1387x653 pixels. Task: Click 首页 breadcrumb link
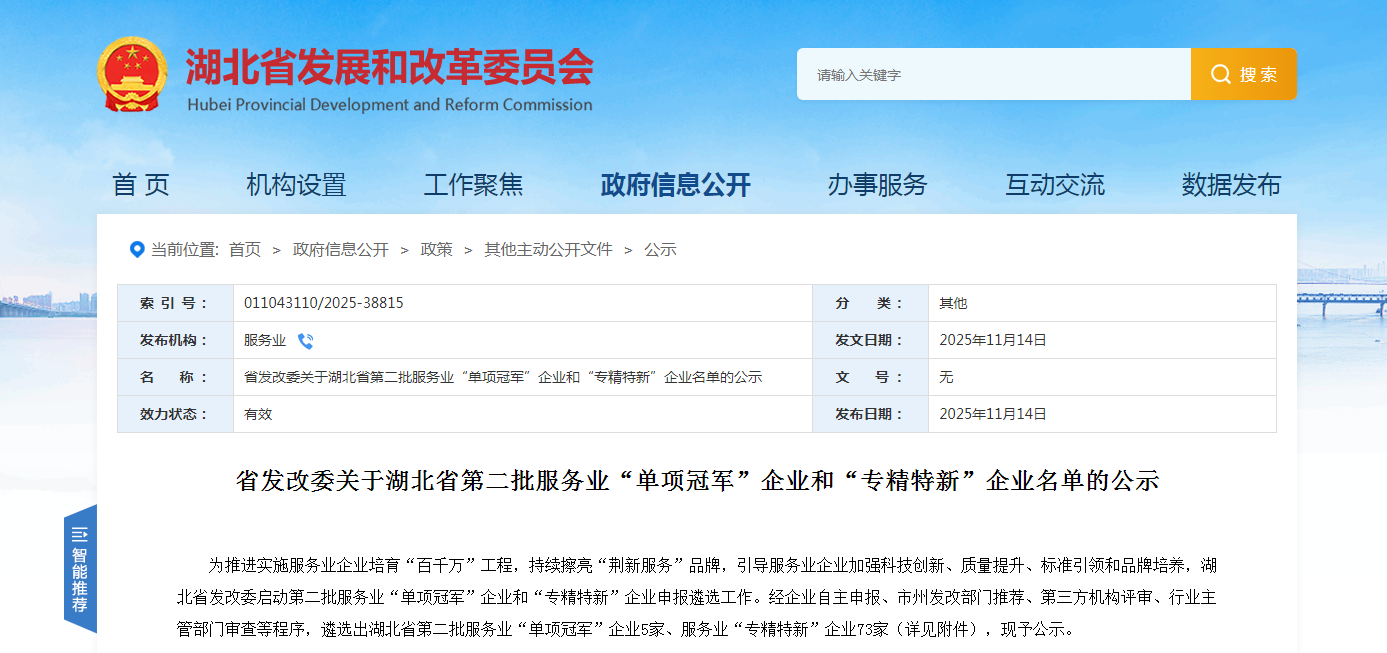coord(244,250)
